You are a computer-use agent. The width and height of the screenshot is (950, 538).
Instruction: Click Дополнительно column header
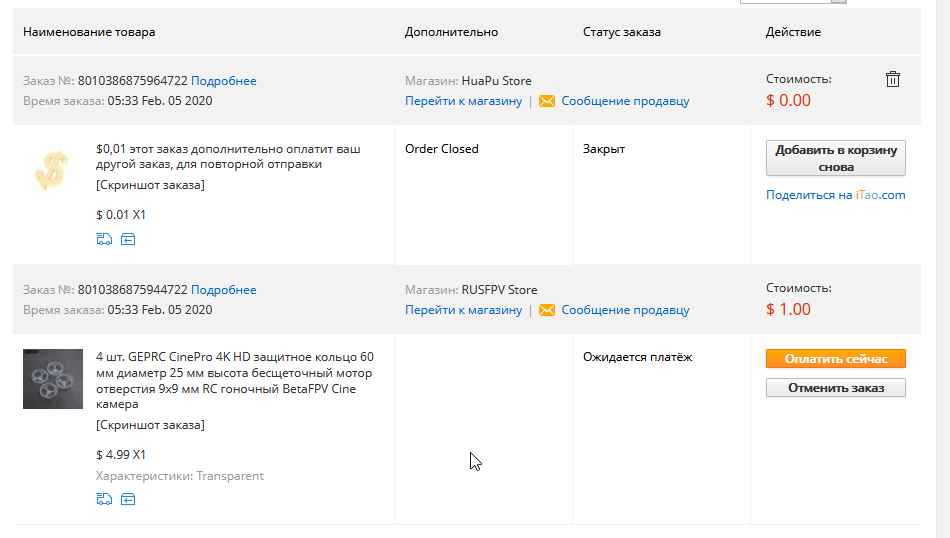click(451, 32)
